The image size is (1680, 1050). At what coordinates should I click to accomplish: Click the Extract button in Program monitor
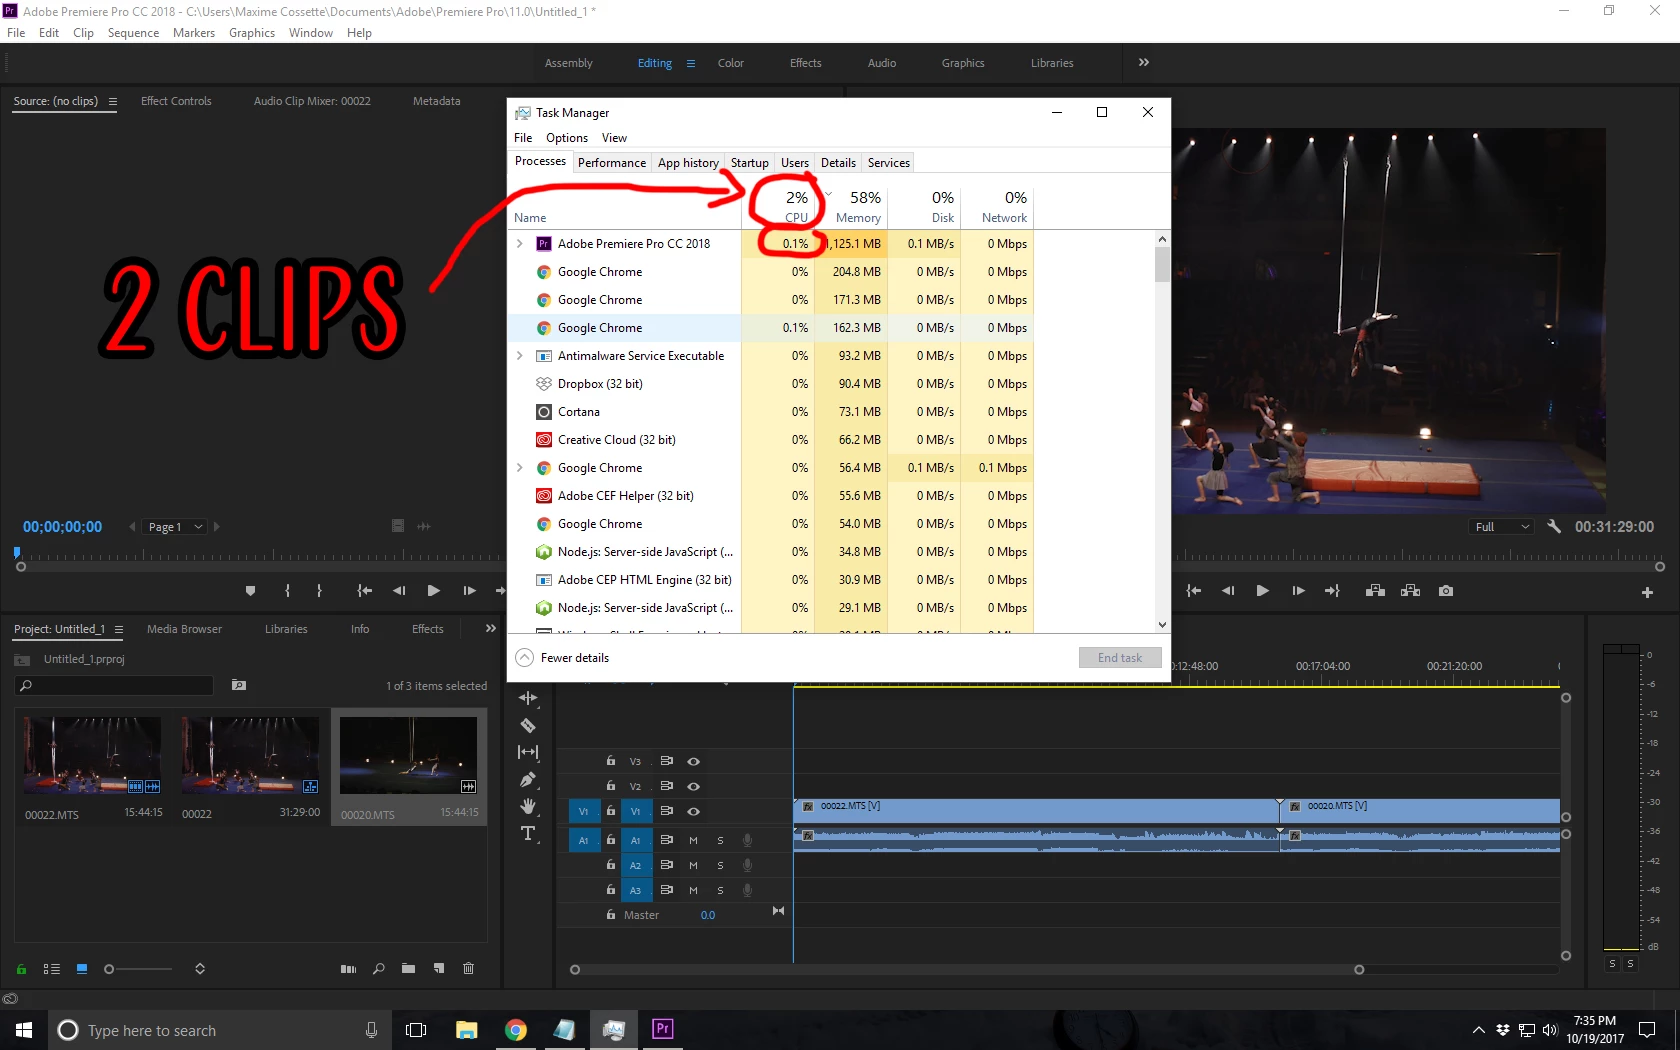1410,591
